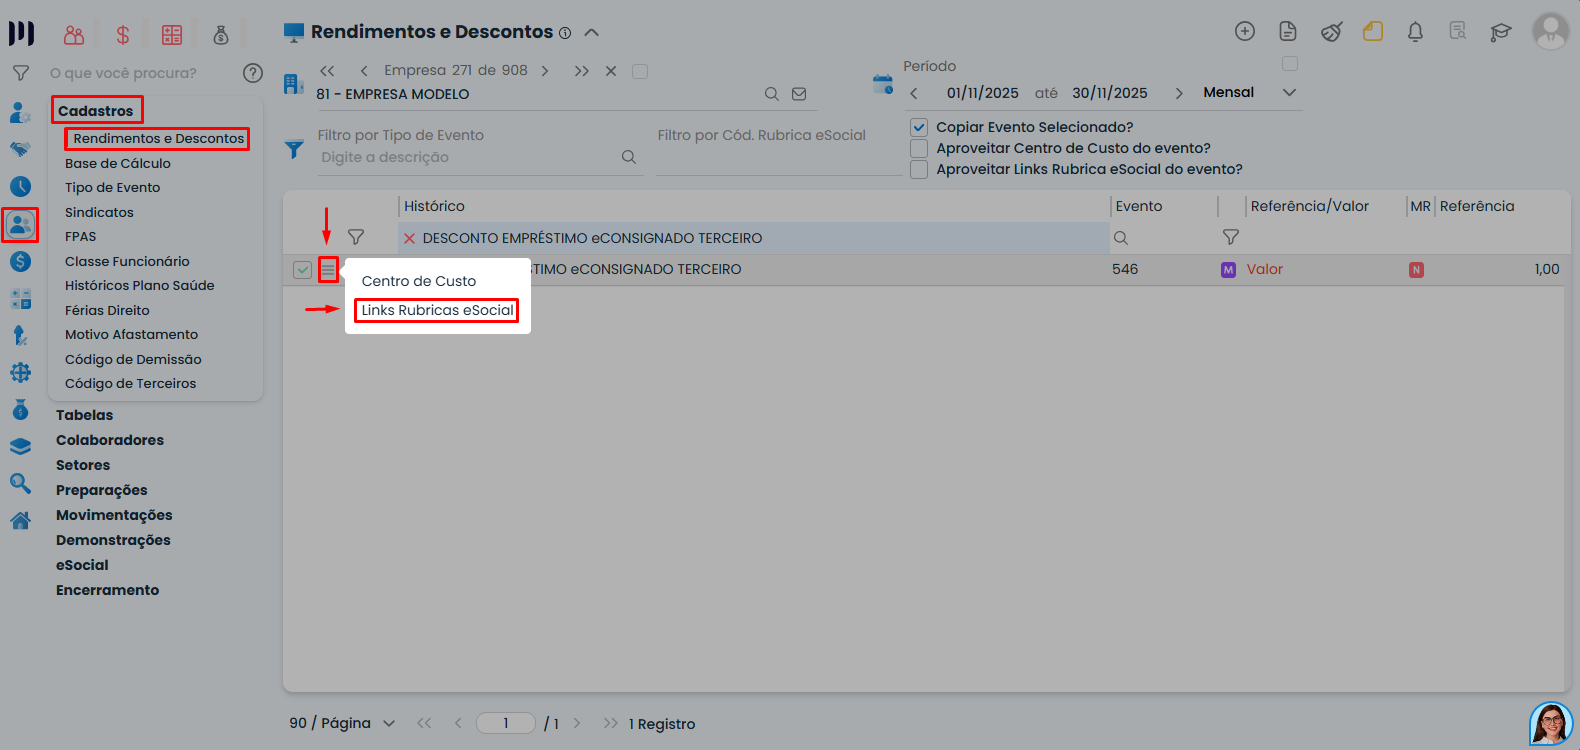
Task: Open Base de Cálculo in sidebar
Action: tap(118, 163)
